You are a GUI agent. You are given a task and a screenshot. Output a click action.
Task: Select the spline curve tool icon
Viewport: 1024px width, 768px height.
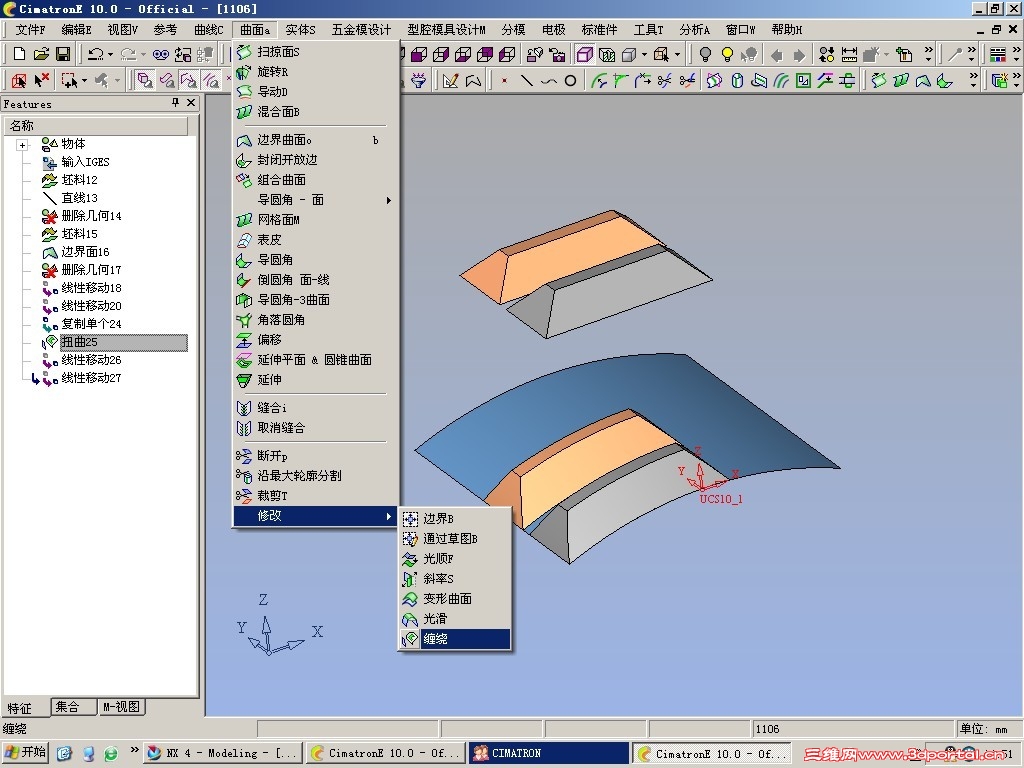pyautogui.click(x=549, y=80)
